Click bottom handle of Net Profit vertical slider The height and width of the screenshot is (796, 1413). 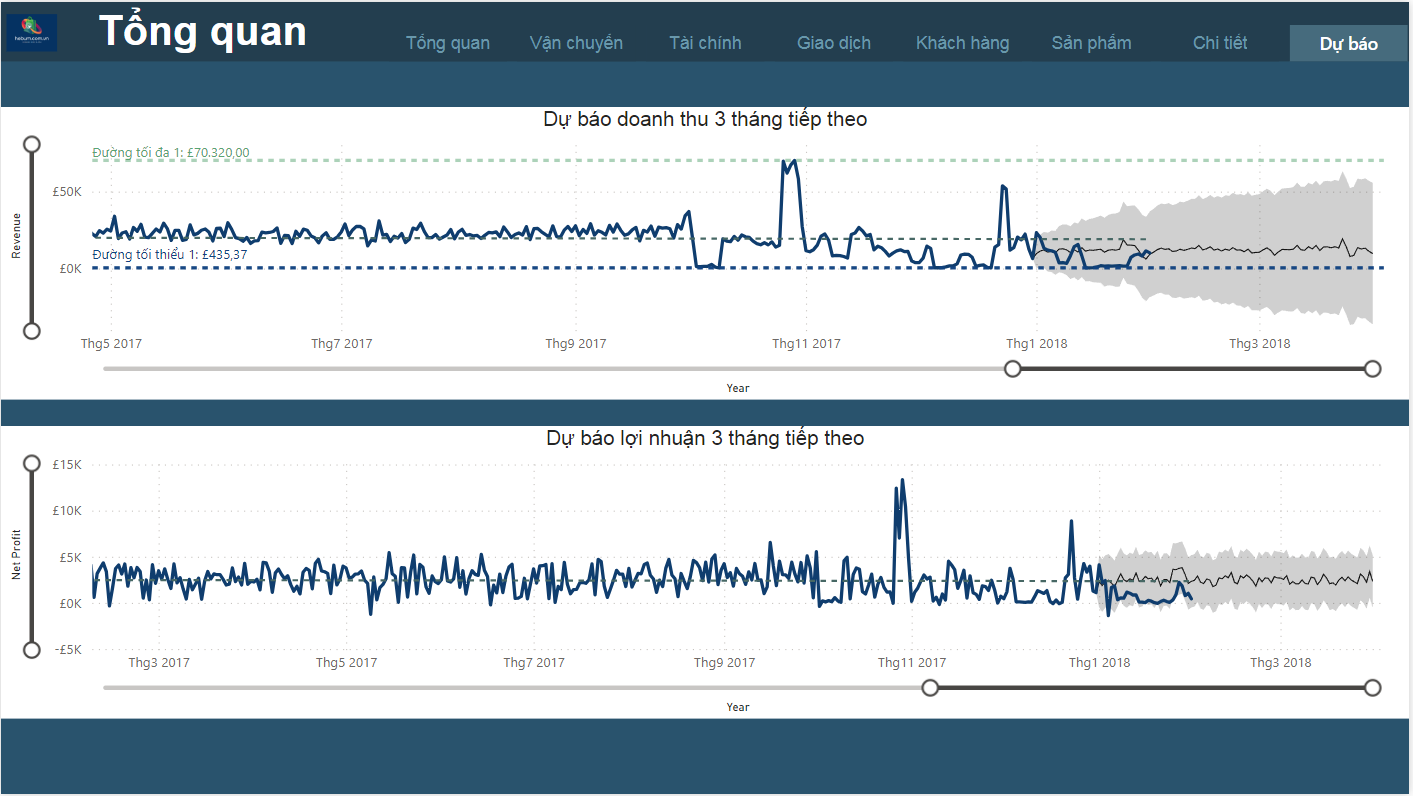click(32, 650)
